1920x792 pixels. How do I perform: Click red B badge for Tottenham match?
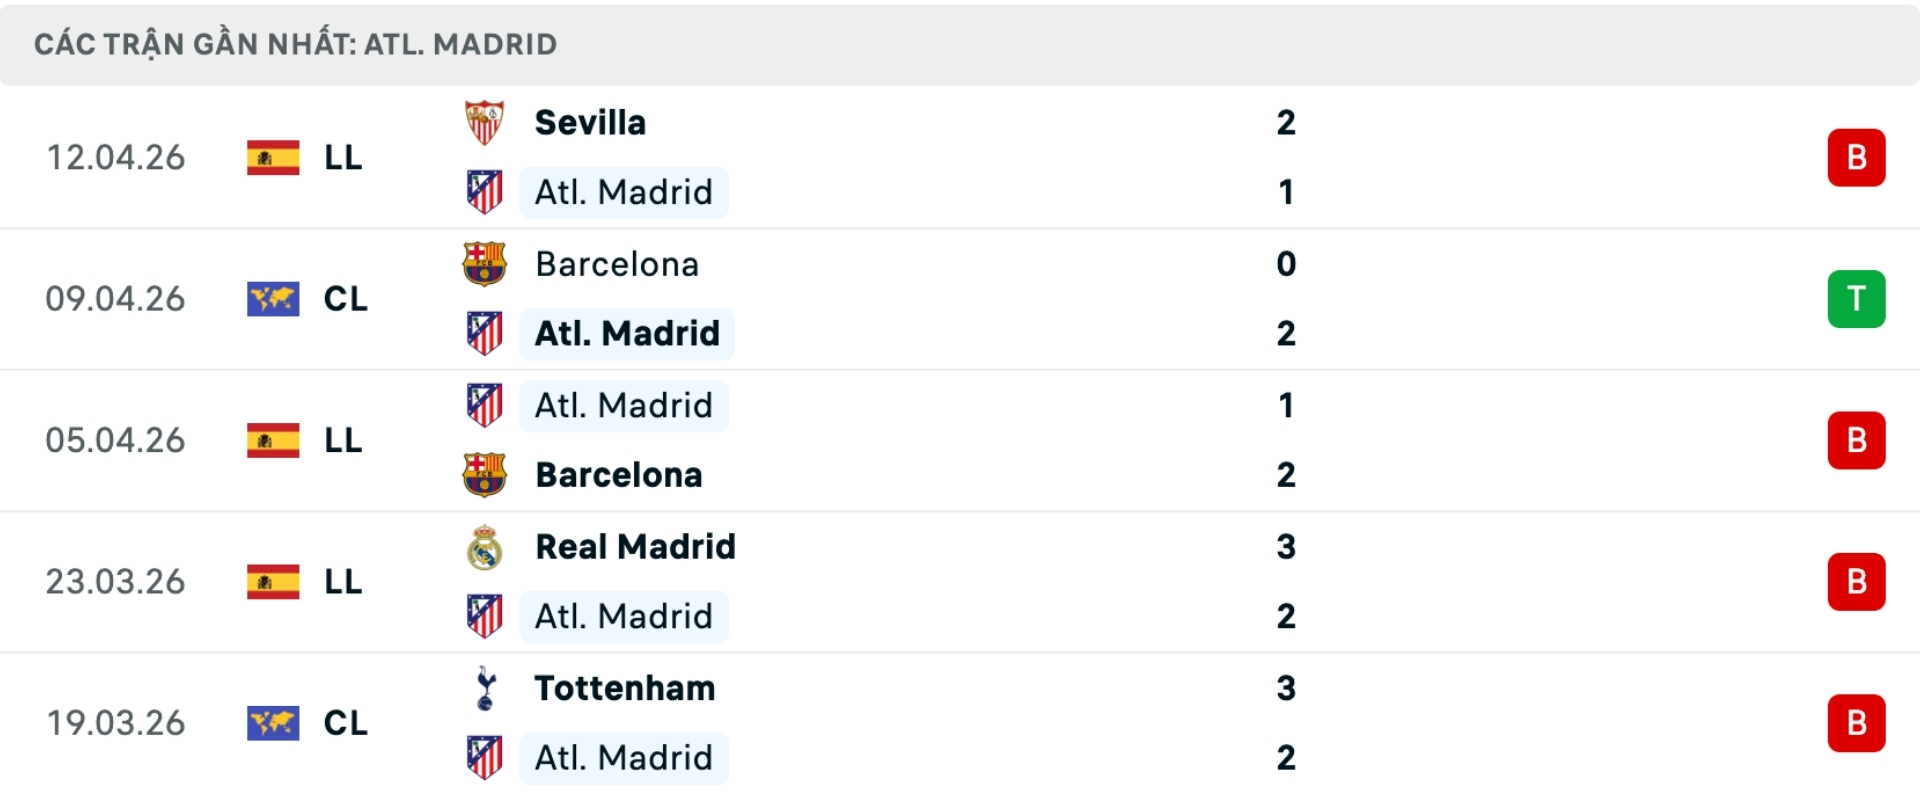tap(1856, 723)
